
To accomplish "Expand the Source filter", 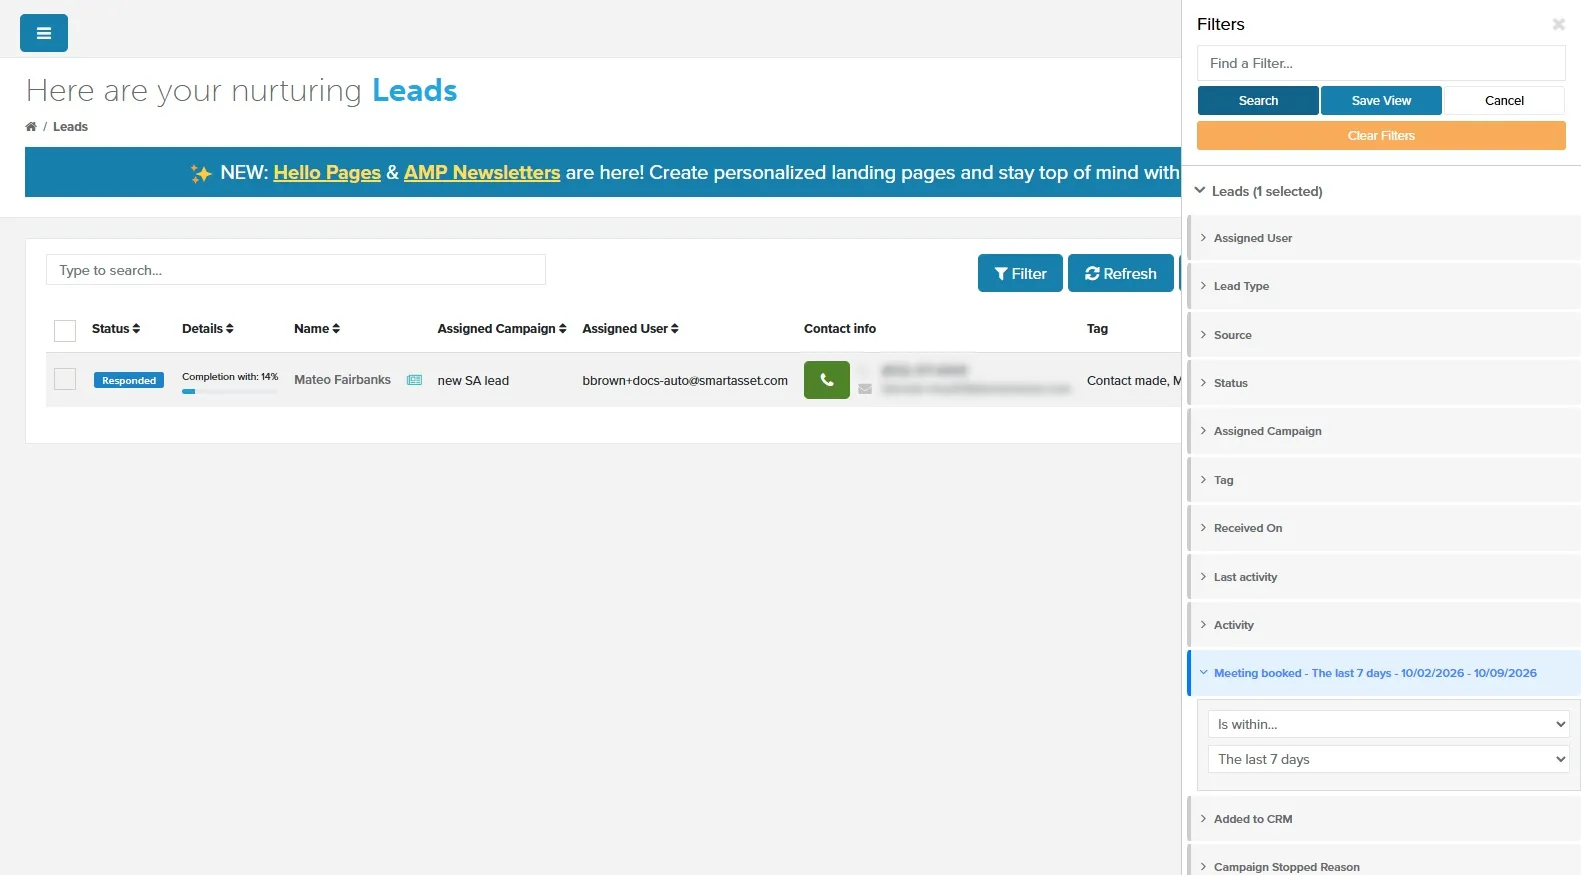I will [1384, 335].
